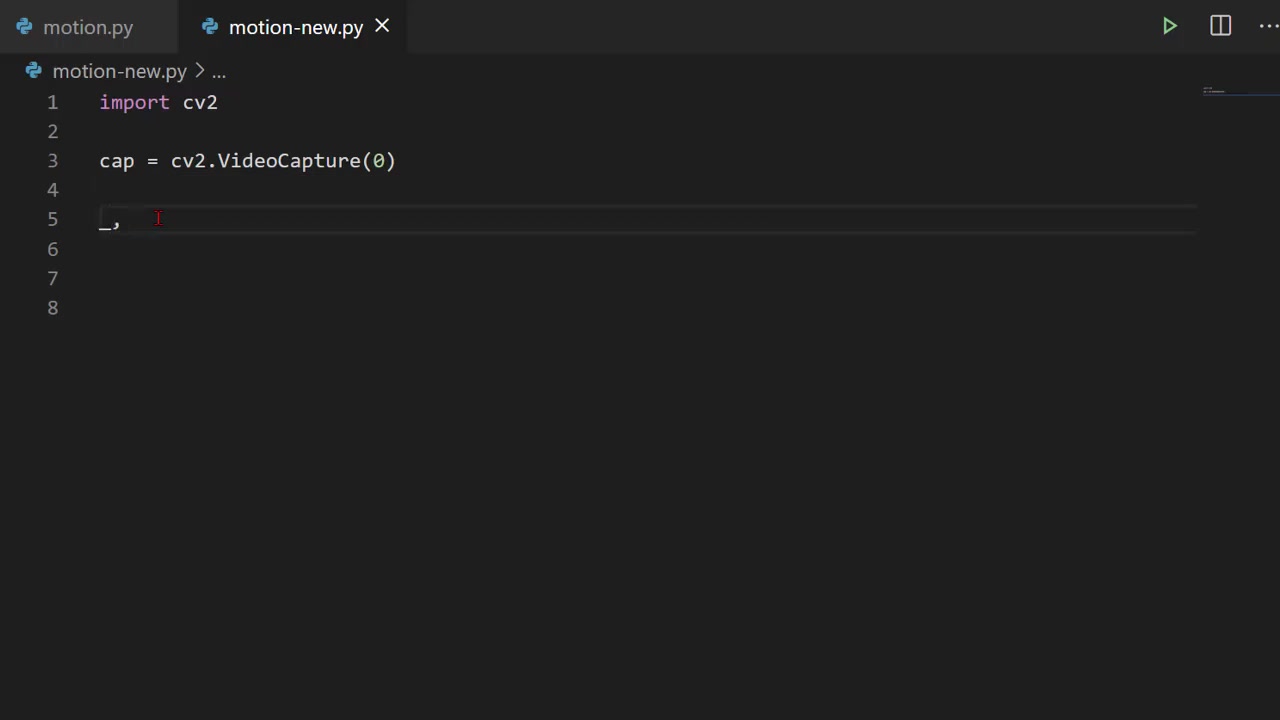Click the Split Editor Right icon
Screen dimensions: 1280x720
point(1220,26)
